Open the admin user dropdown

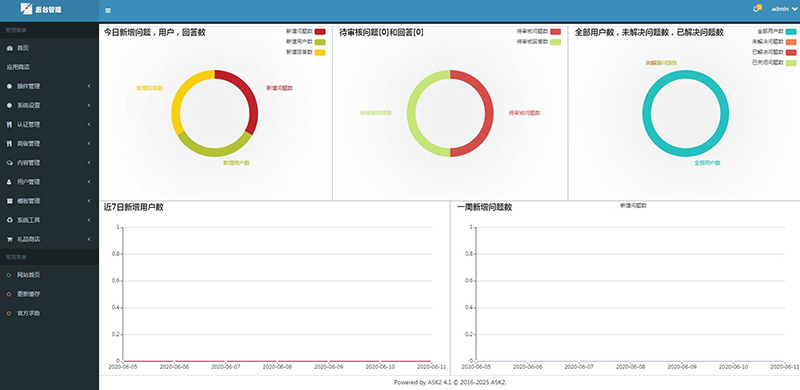(784, 9)
